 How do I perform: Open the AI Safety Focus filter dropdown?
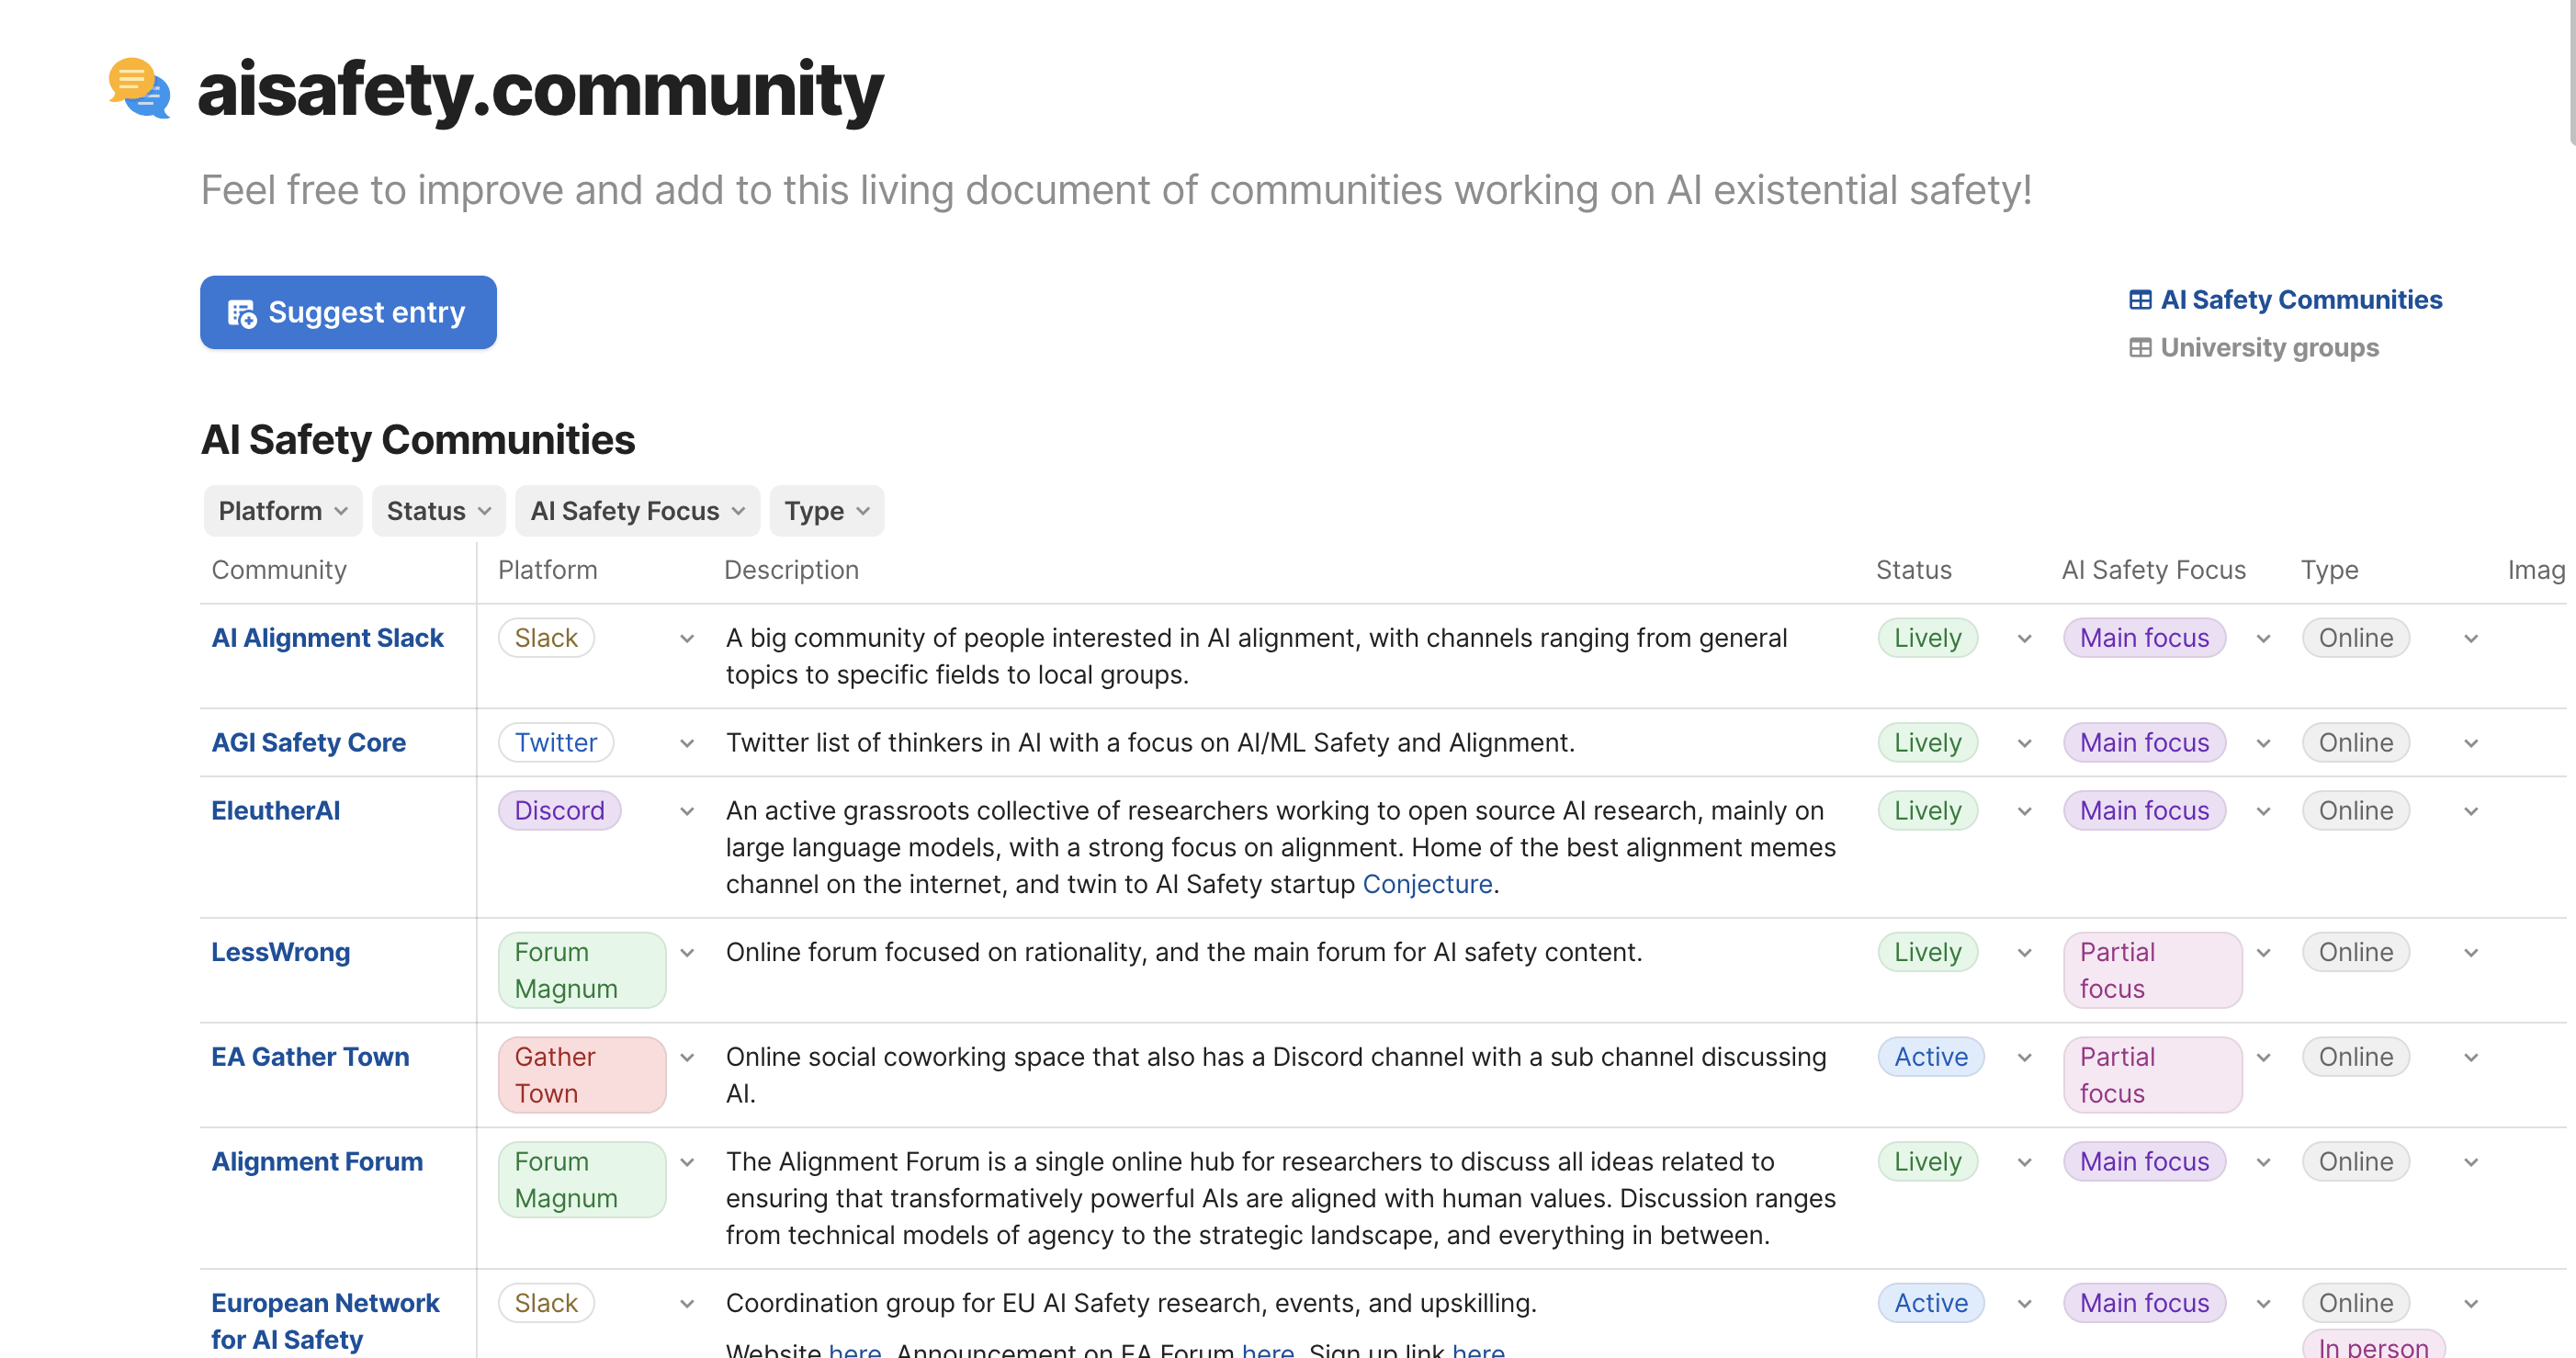point(637,511)
